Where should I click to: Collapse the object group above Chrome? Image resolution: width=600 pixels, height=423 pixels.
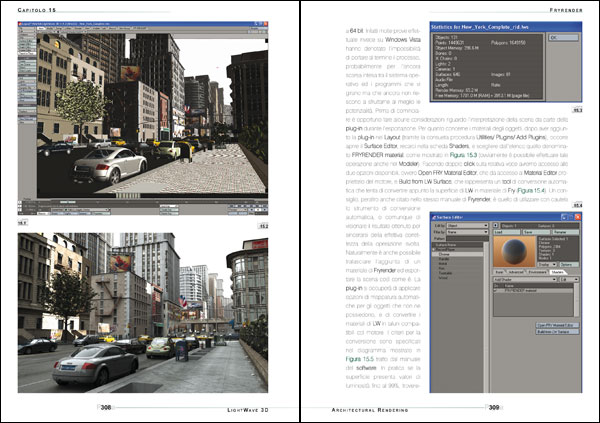click(434, 250)
